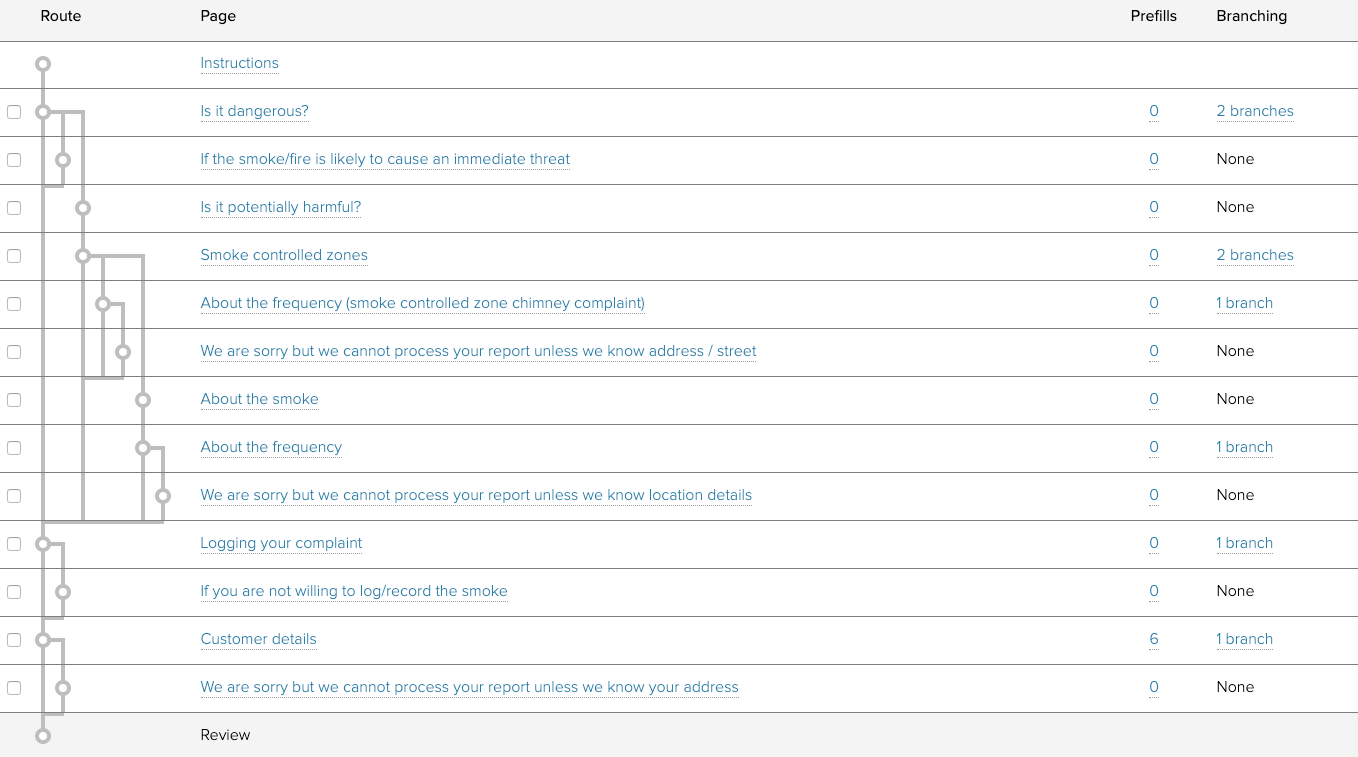The height and width of the screenshot is (757, 1358).
Task: Click route node for Customer details row
Action: click(42, 640)
